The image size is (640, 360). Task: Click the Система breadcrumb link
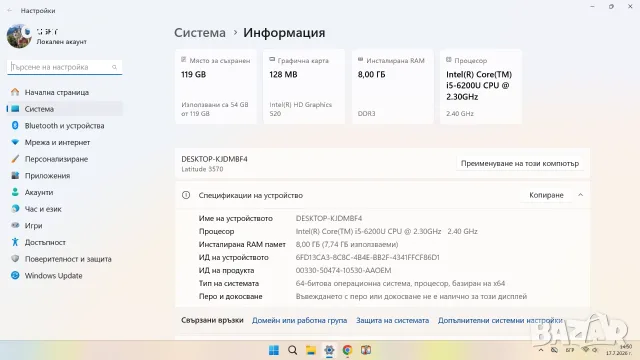(x=200, y=33)
